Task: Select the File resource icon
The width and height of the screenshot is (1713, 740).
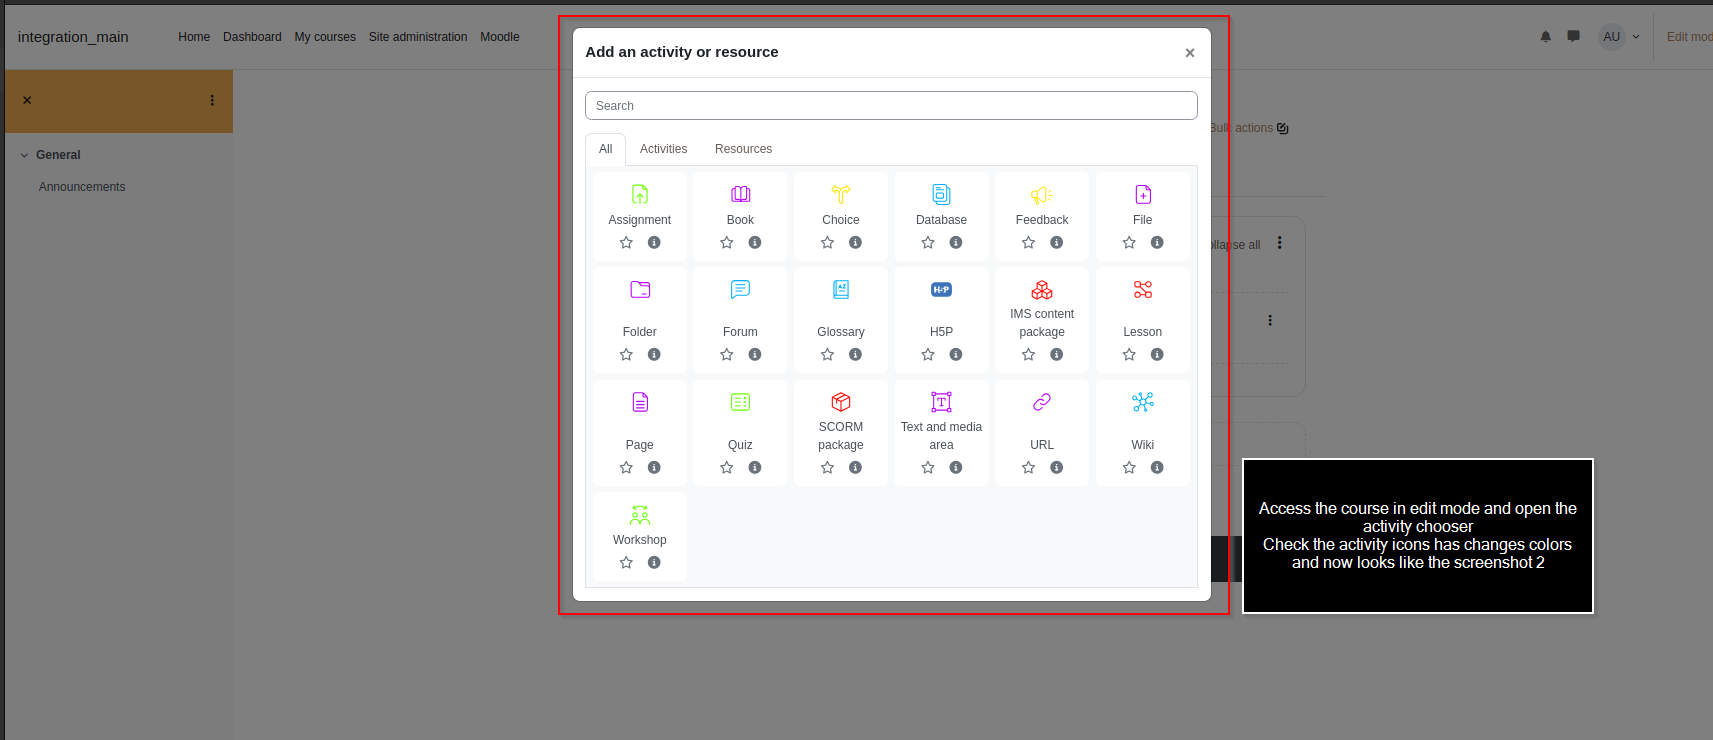Action: click(x=1143, y=194)
